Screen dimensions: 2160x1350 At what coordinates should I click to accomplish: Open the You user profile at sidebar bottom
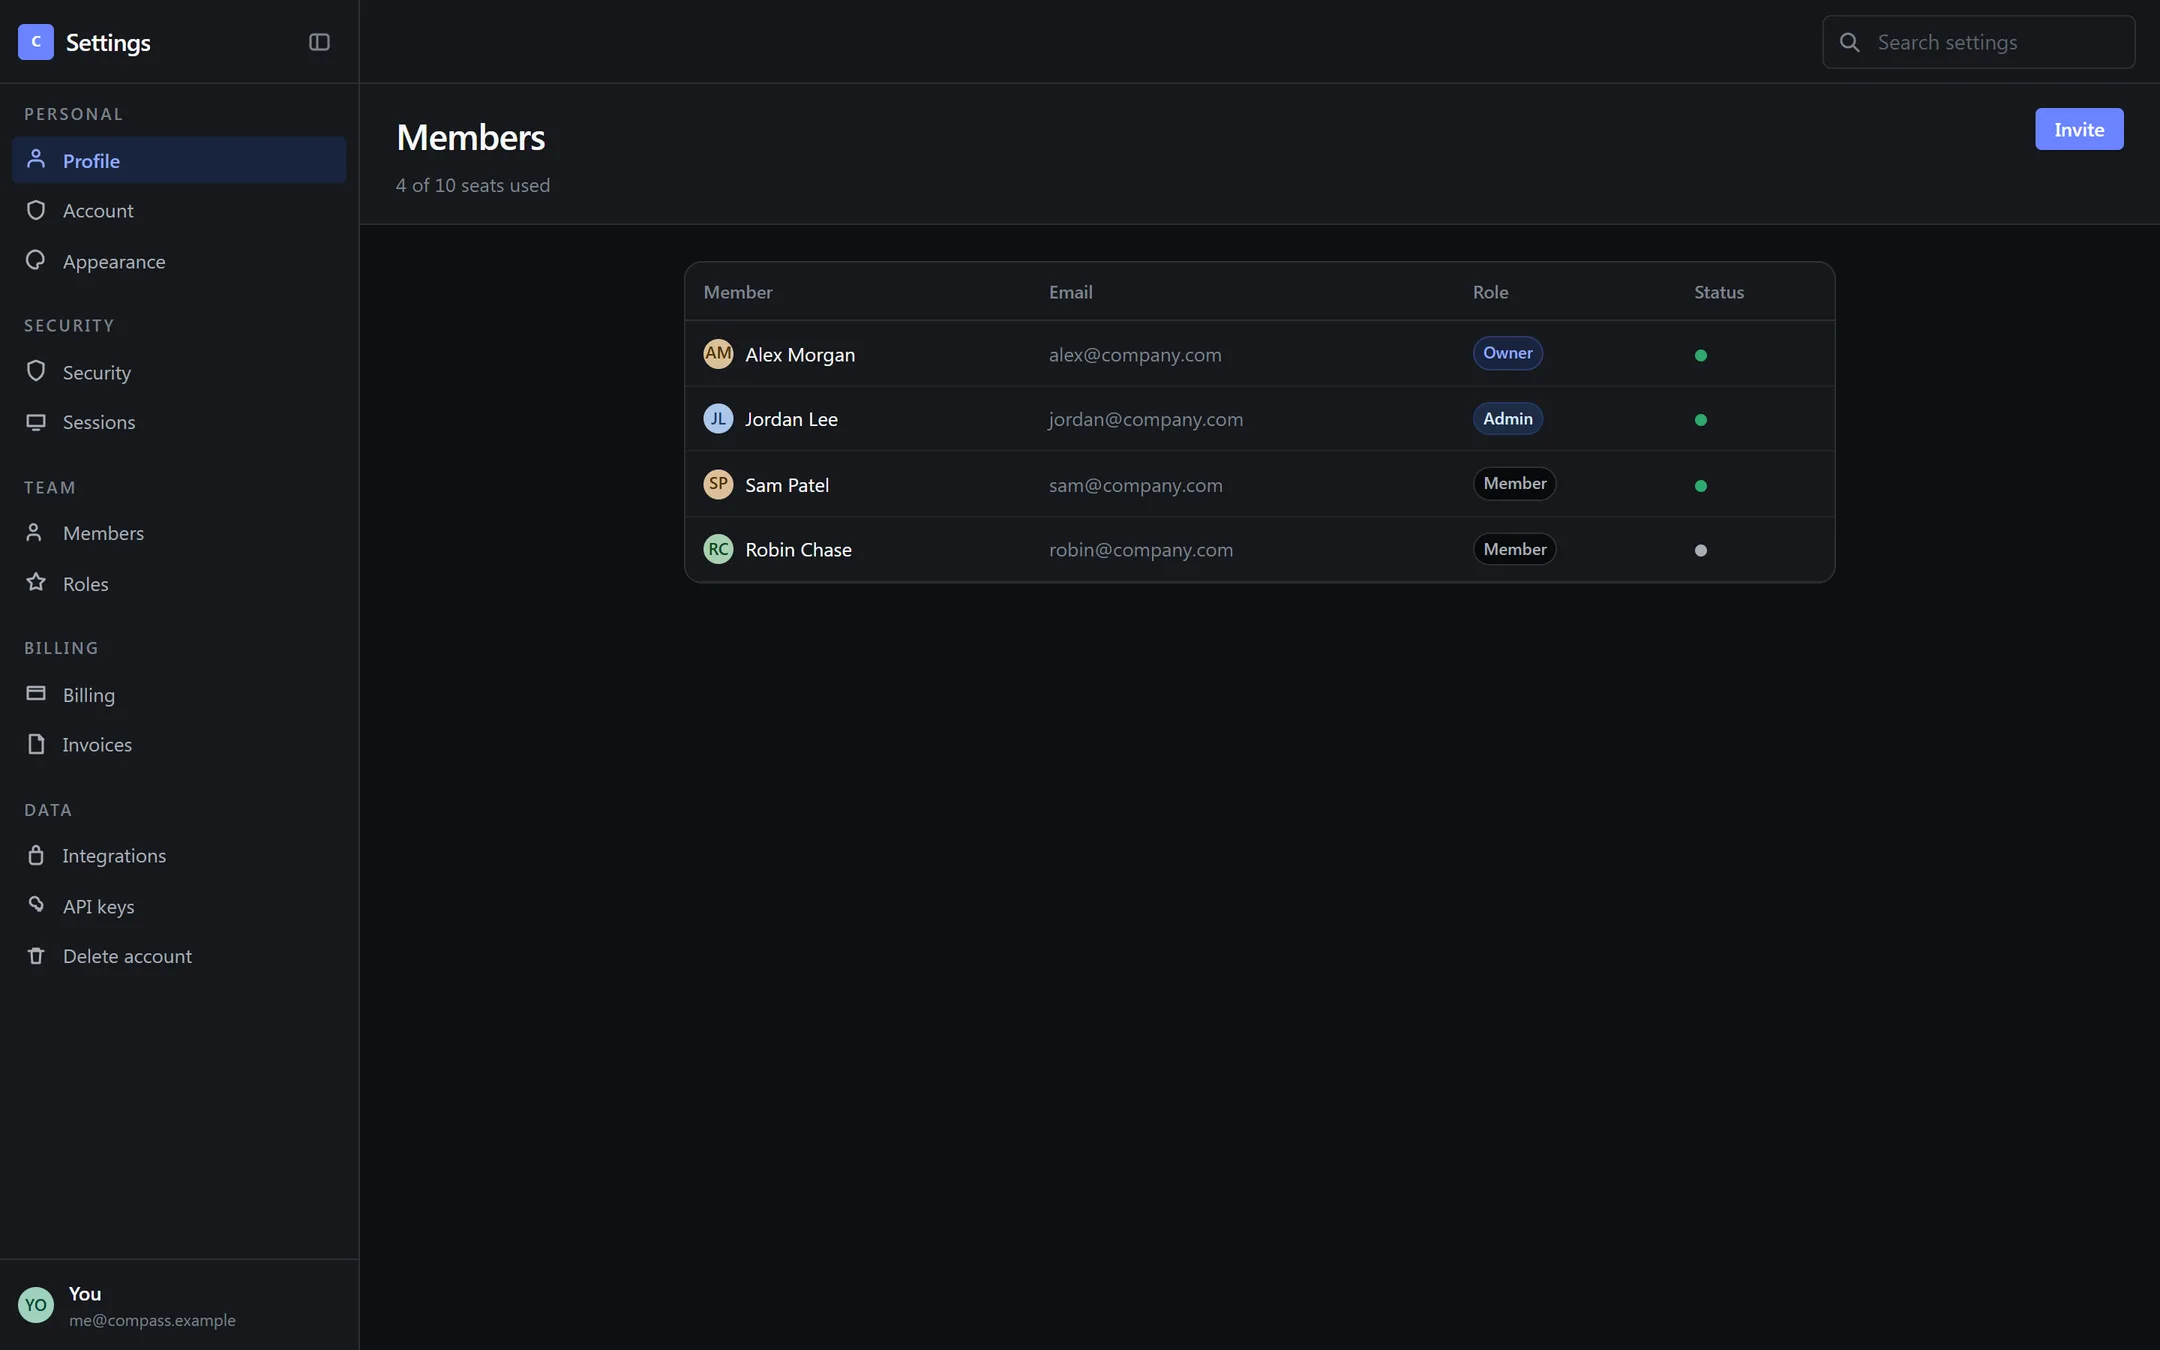179,1305
